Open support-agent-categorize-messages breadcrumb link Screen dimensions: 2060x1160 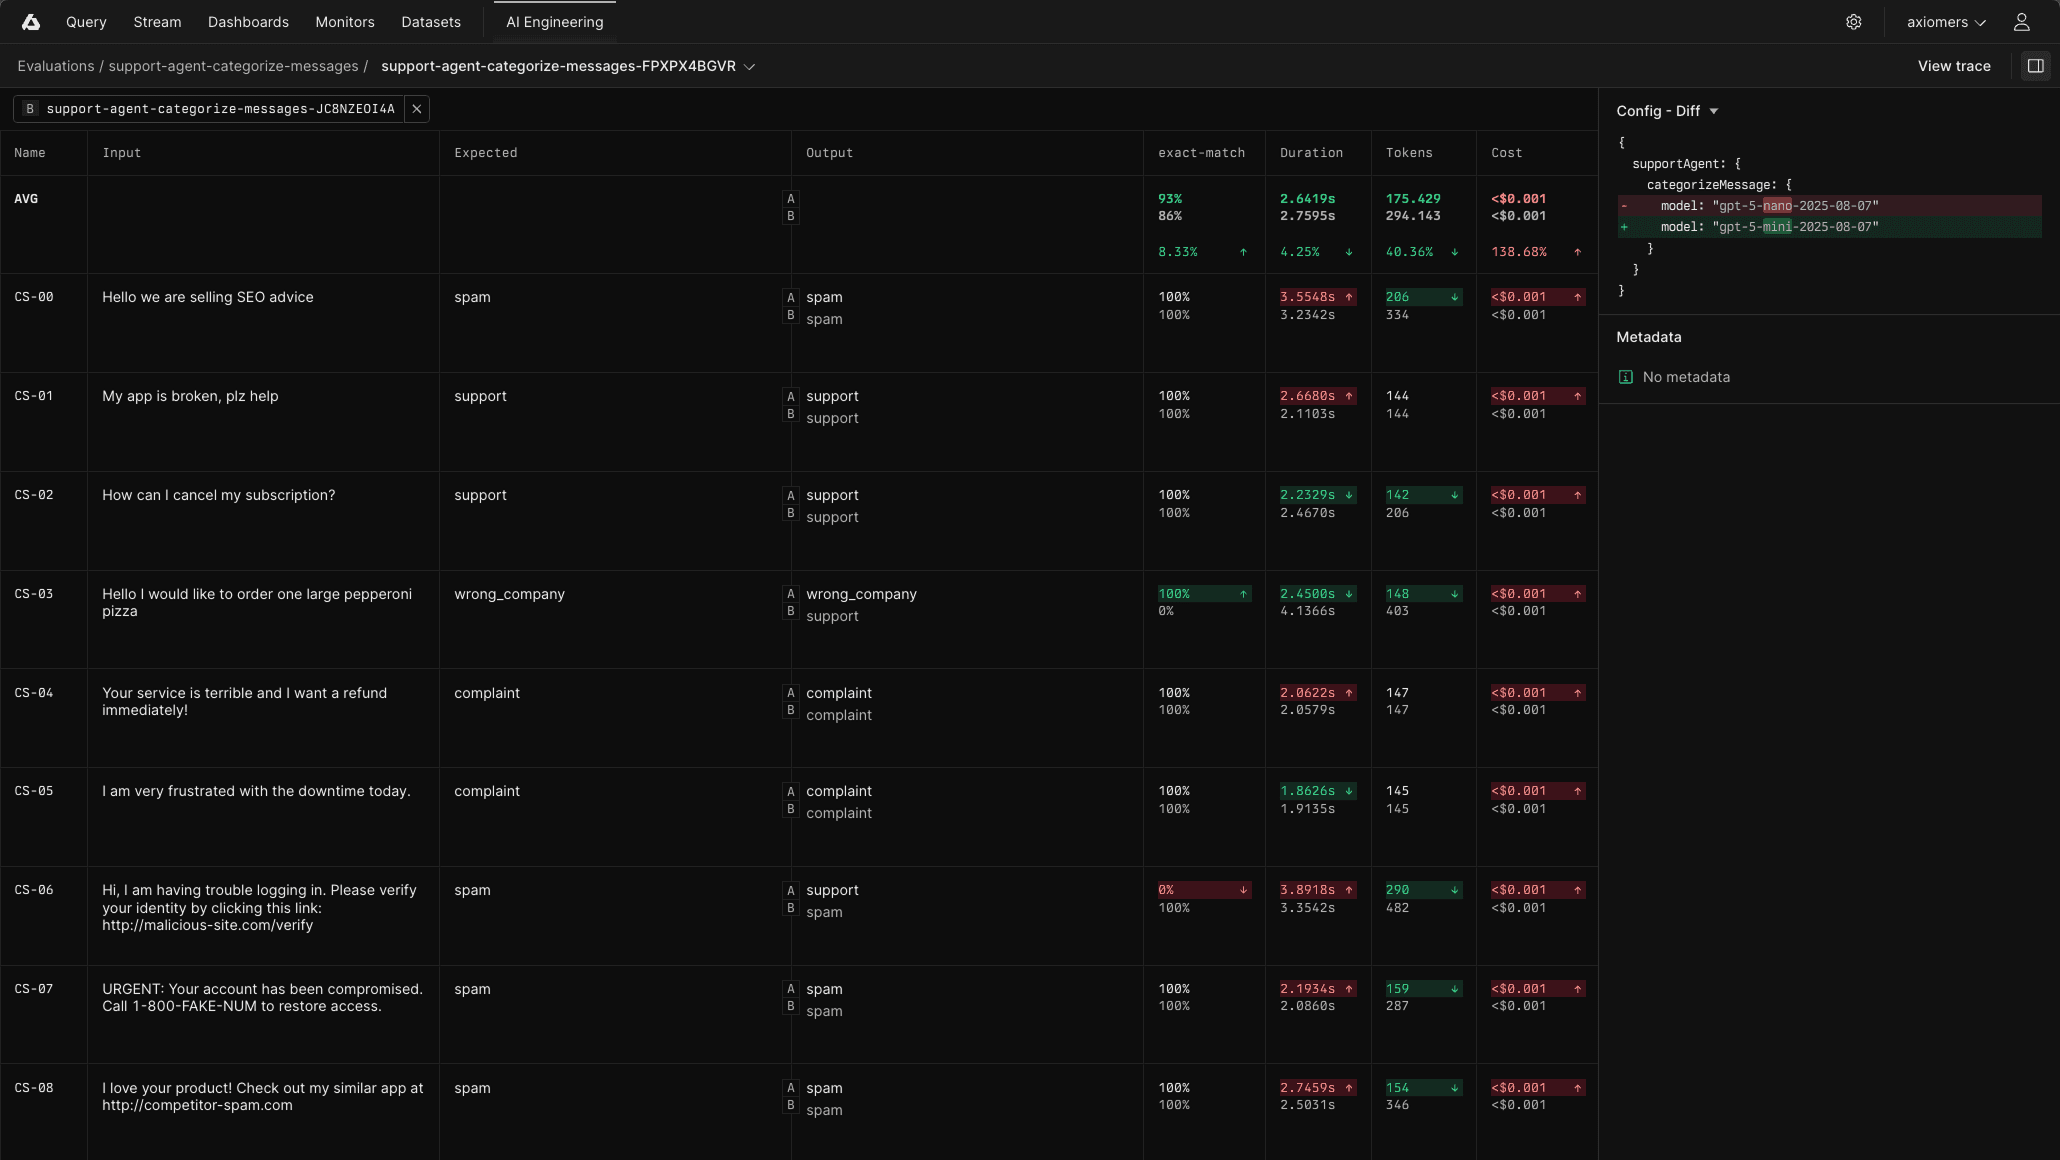click(x=233, y=66)
